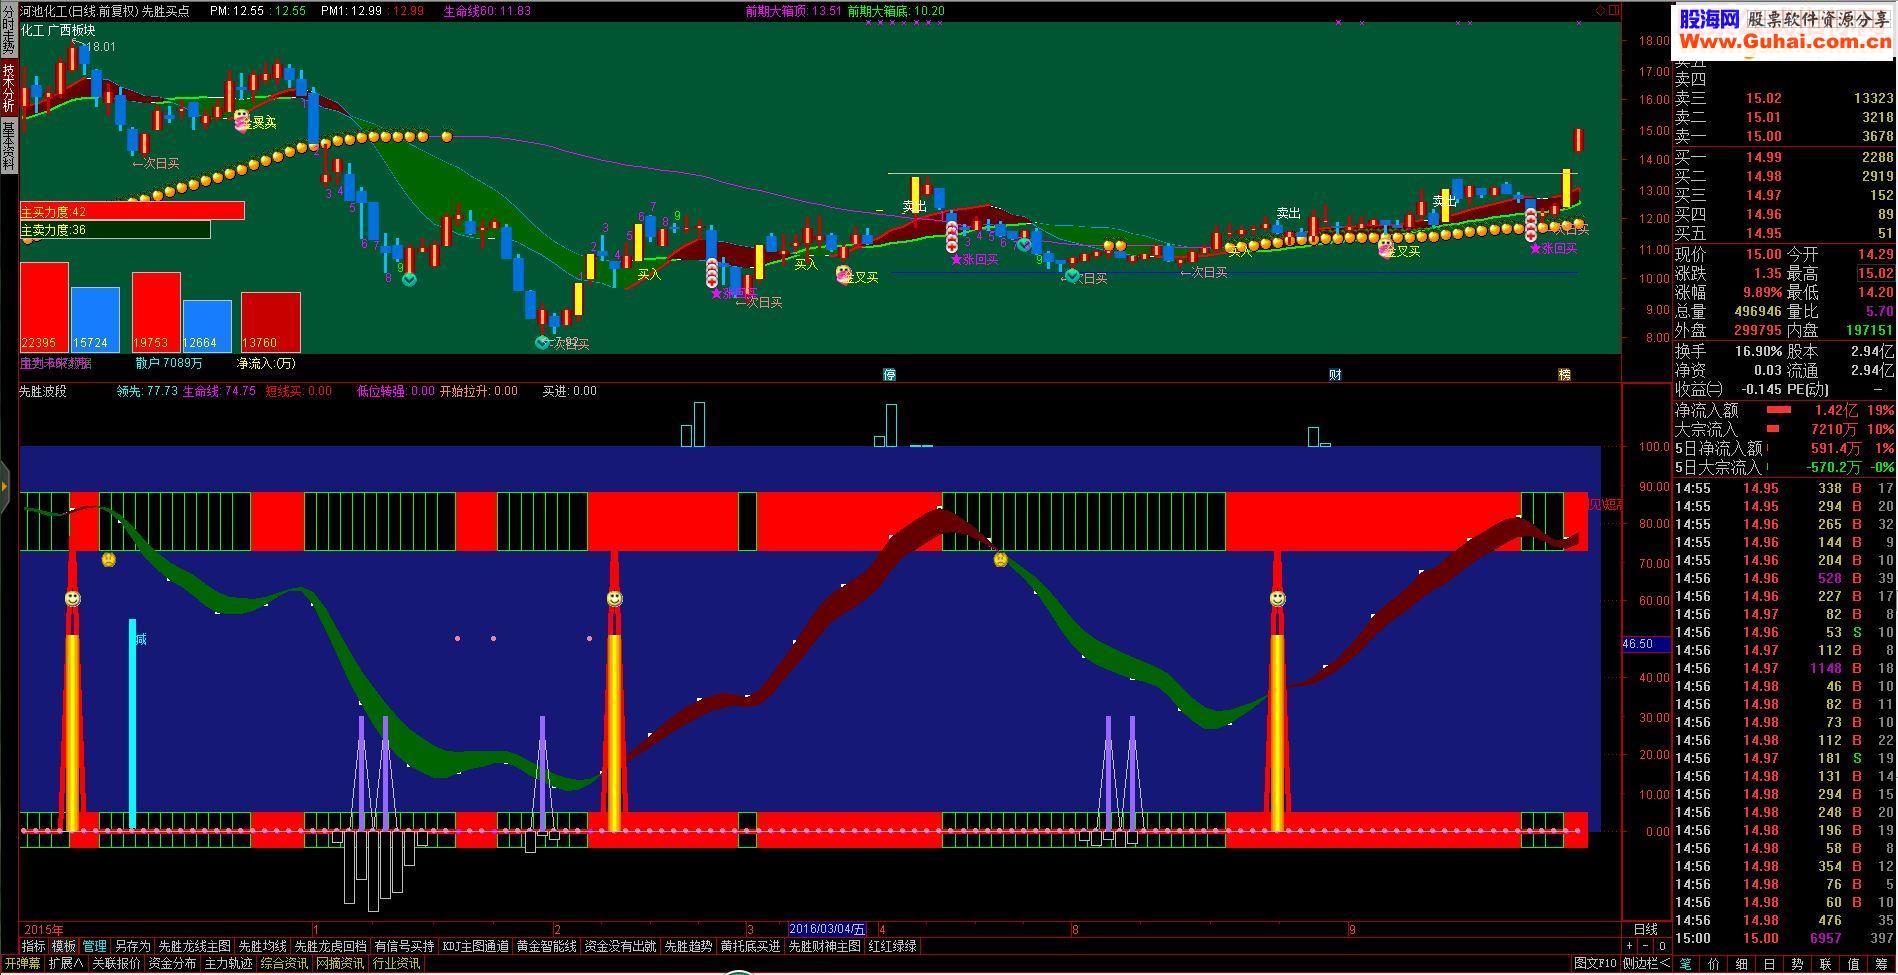The width and height of the screenshot is (1898, 975).
Task: Click the dark red 13760 volume bar
Action: tap(270, 322)
